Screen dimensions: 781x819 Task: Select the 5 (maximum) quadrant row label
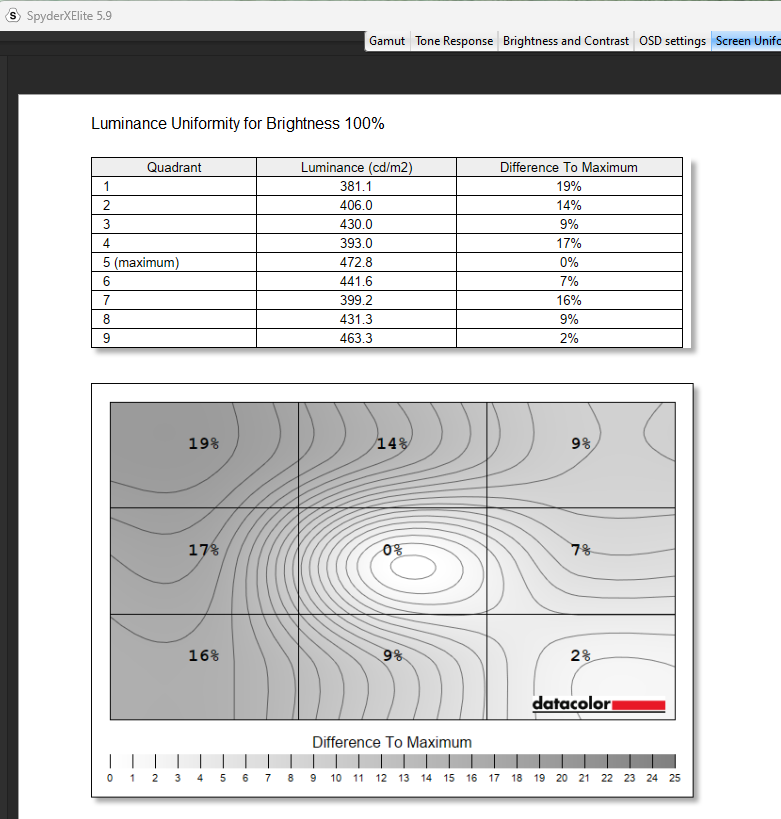(139, 262)
